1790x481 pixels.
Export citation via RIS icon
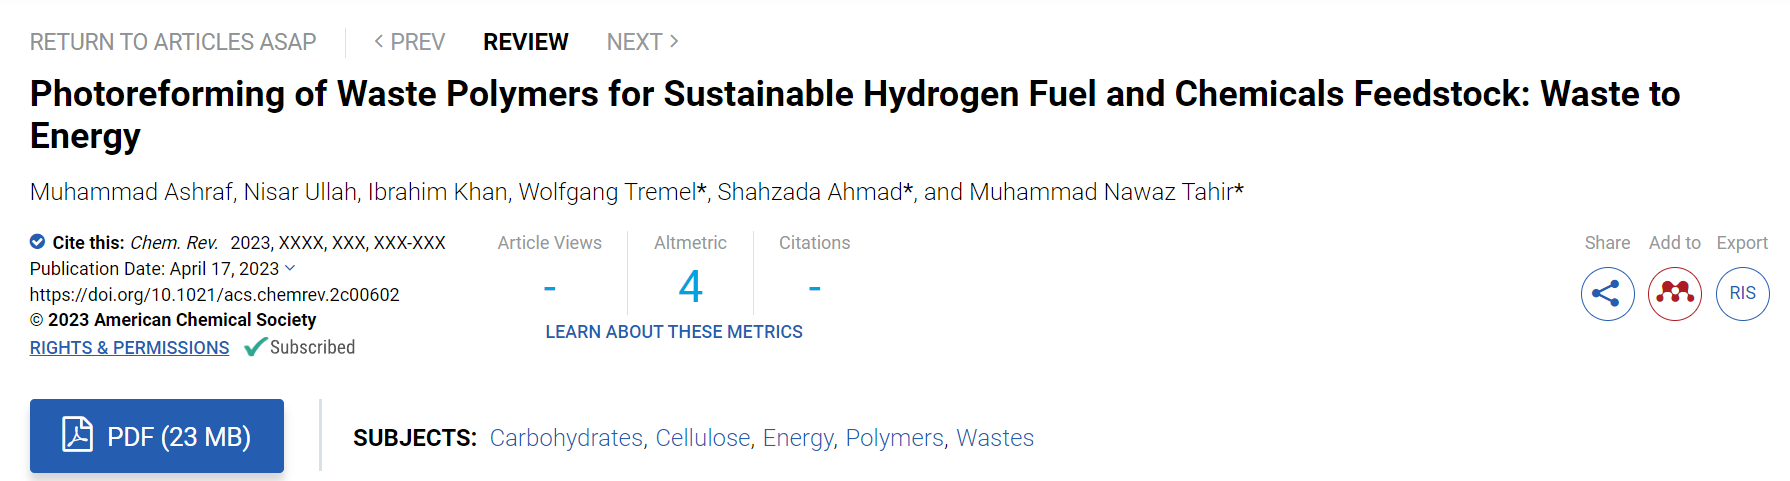(x=1743, y=294)
